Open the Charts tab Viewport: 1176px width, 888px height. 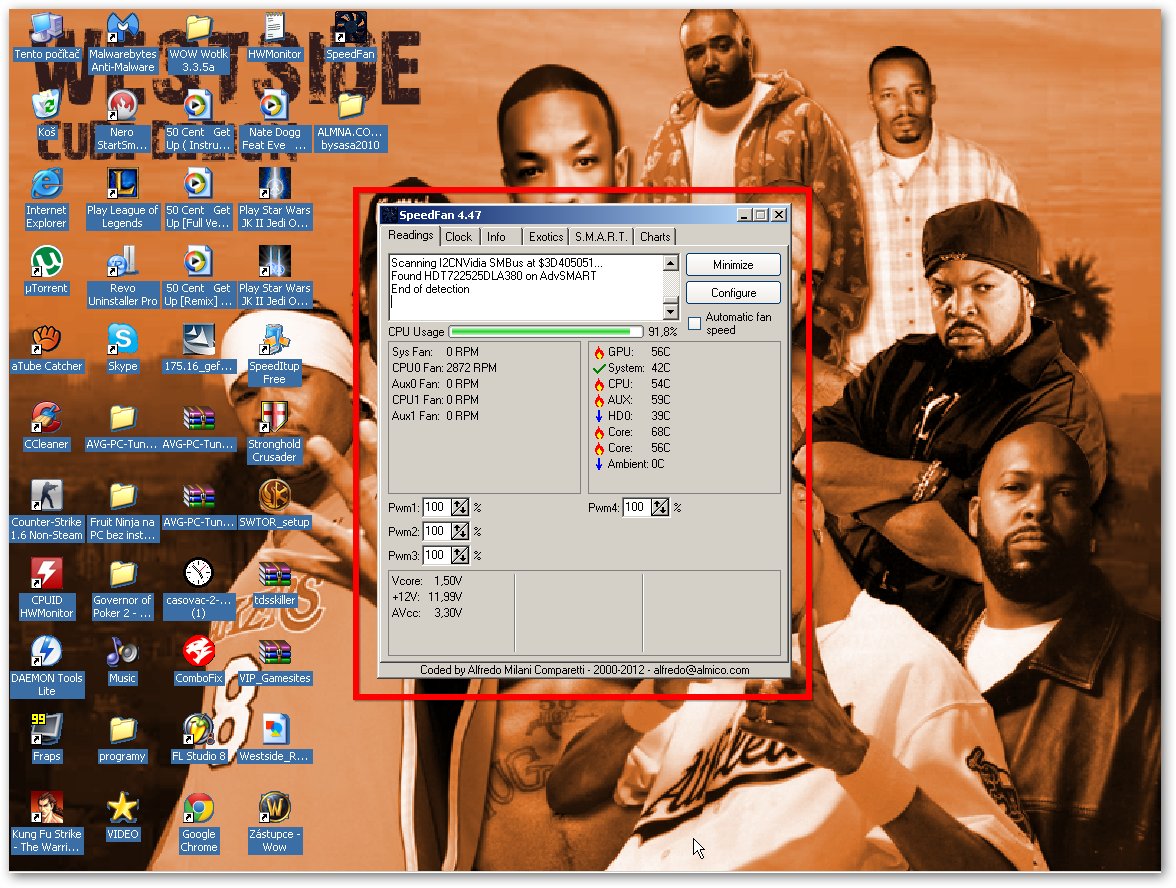pyautogui.click(x=655, y=237)
